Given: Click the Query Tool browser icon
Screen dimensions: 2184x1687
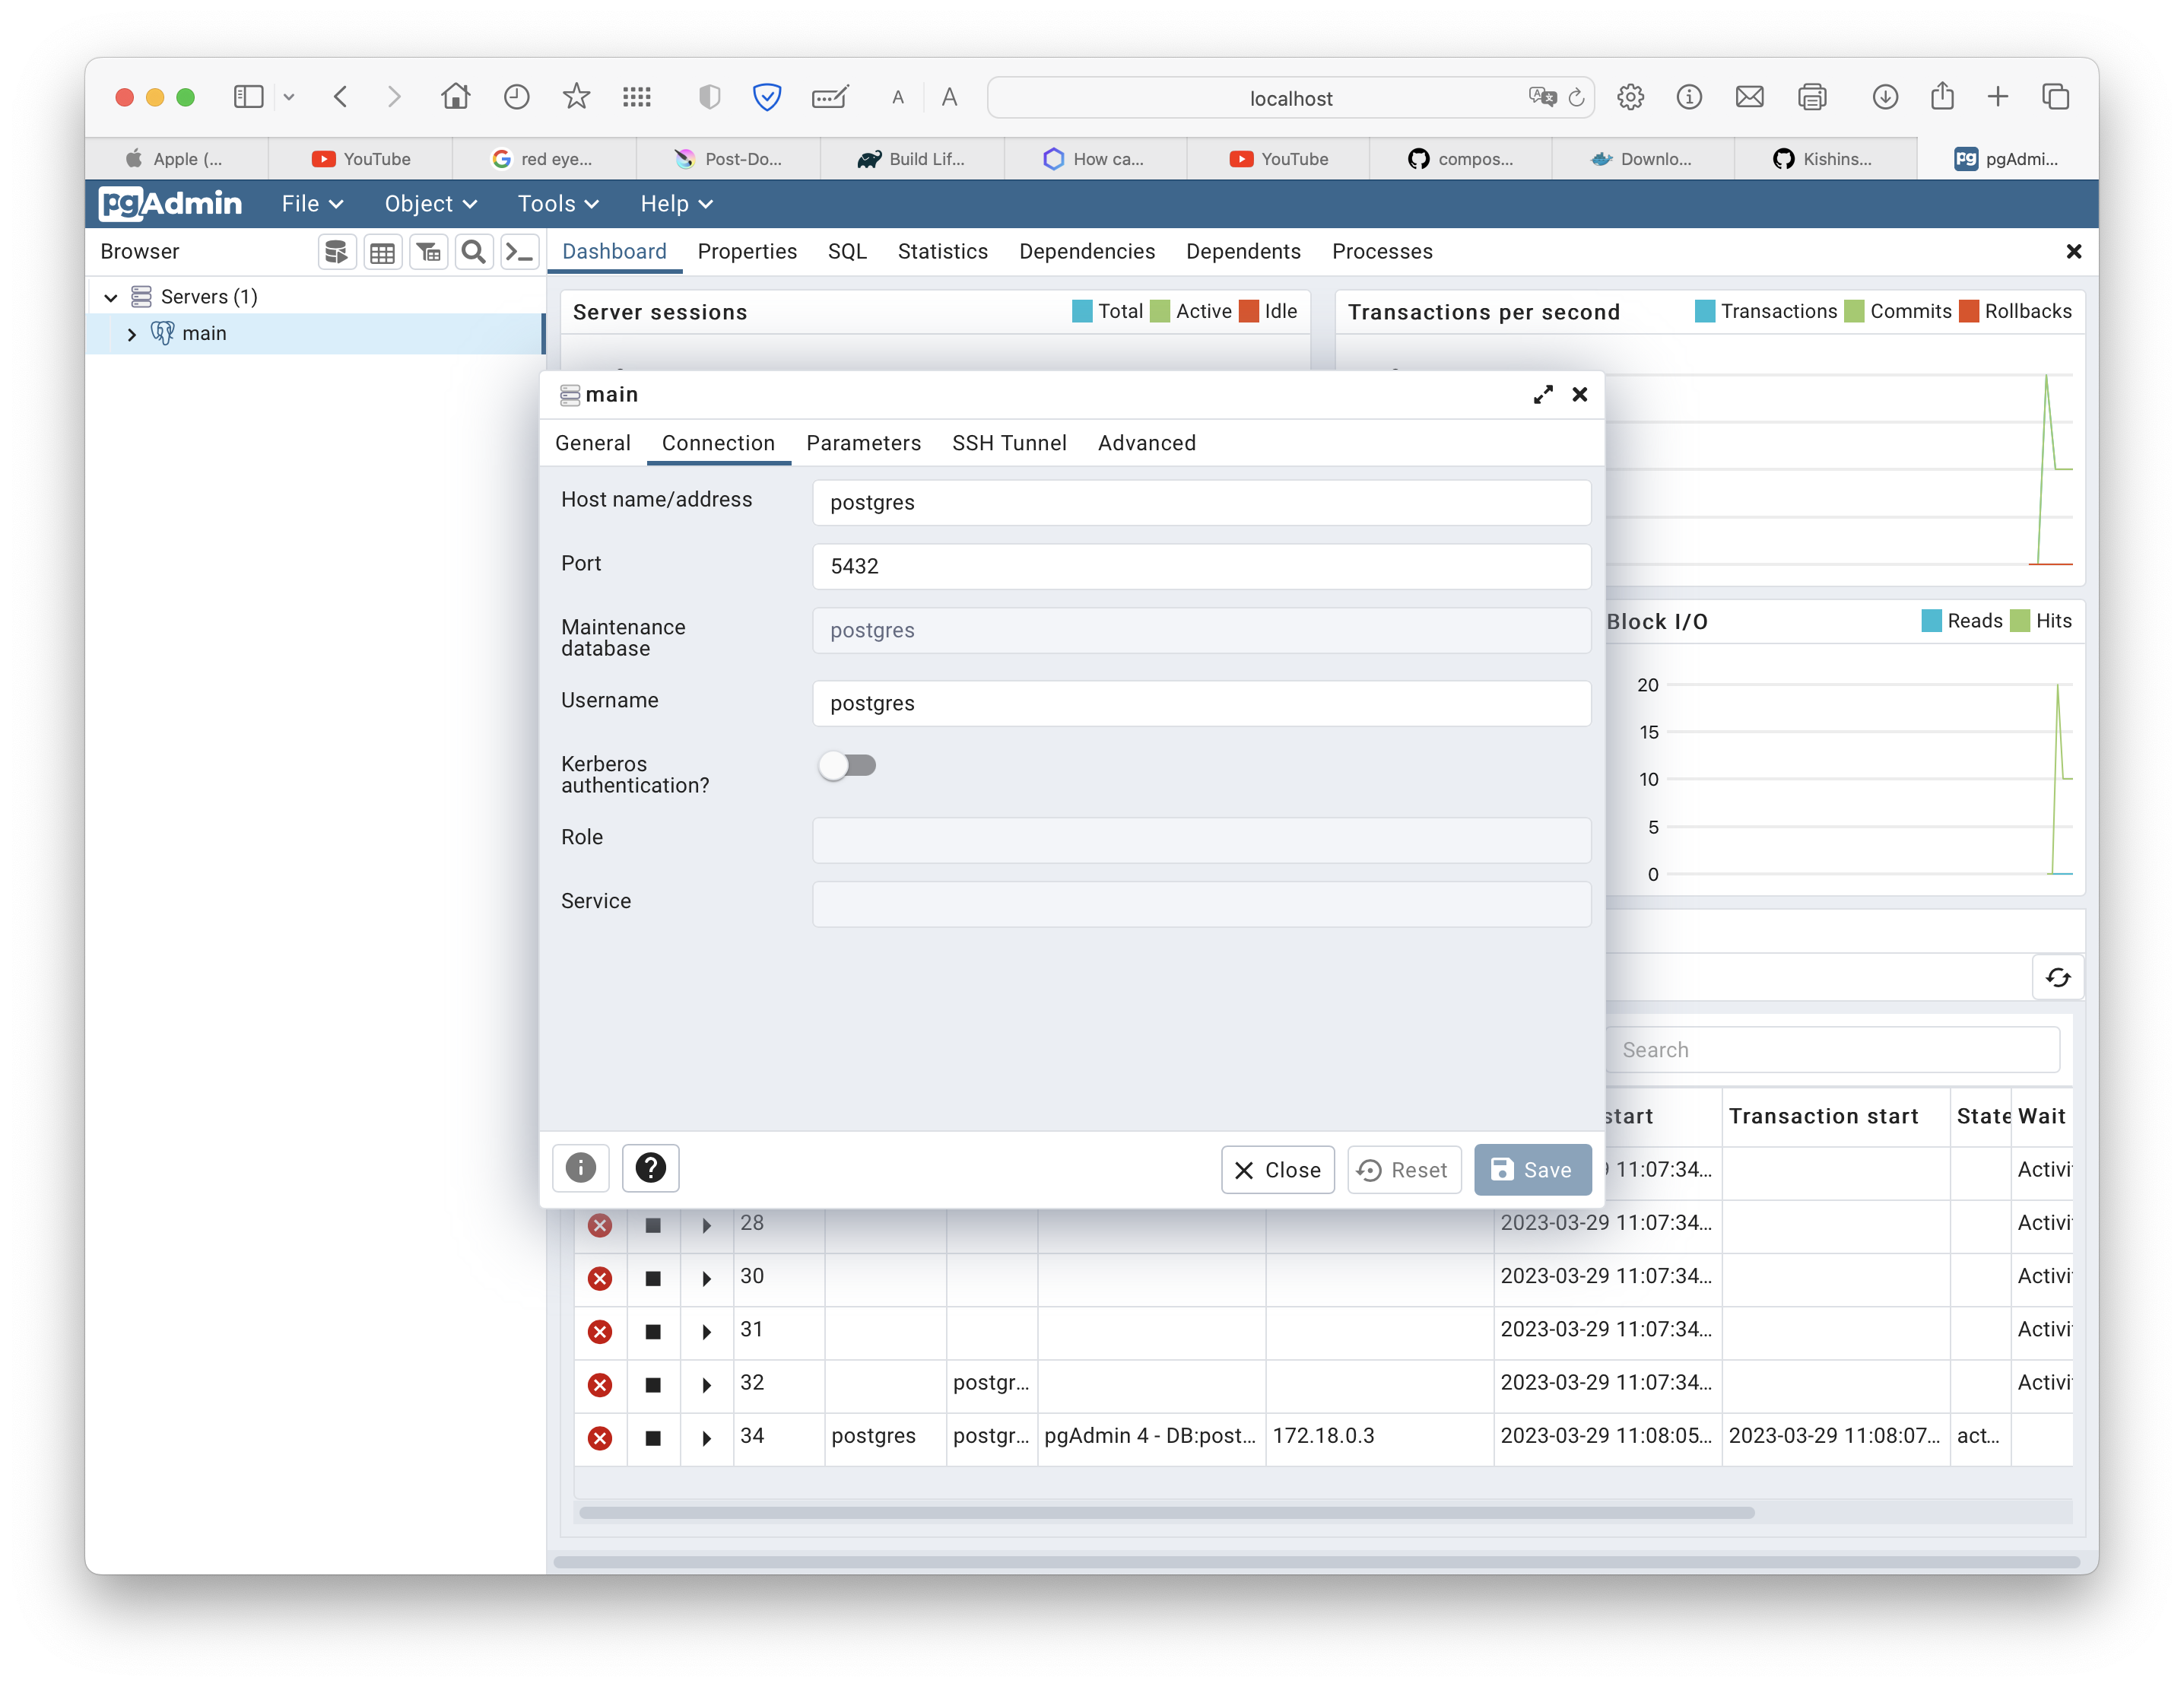Looking at the screenshot, I should (x=337, y=252).
